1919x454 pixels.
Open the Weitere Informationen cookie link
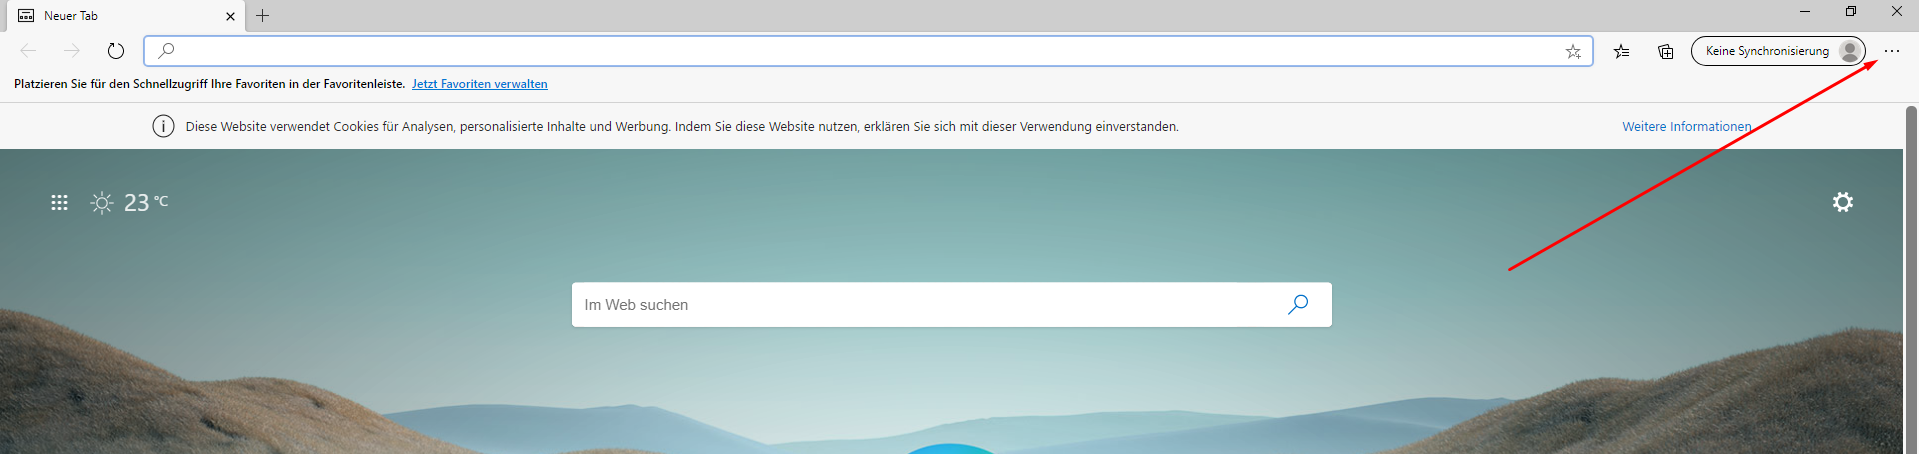pos(1687,127)
